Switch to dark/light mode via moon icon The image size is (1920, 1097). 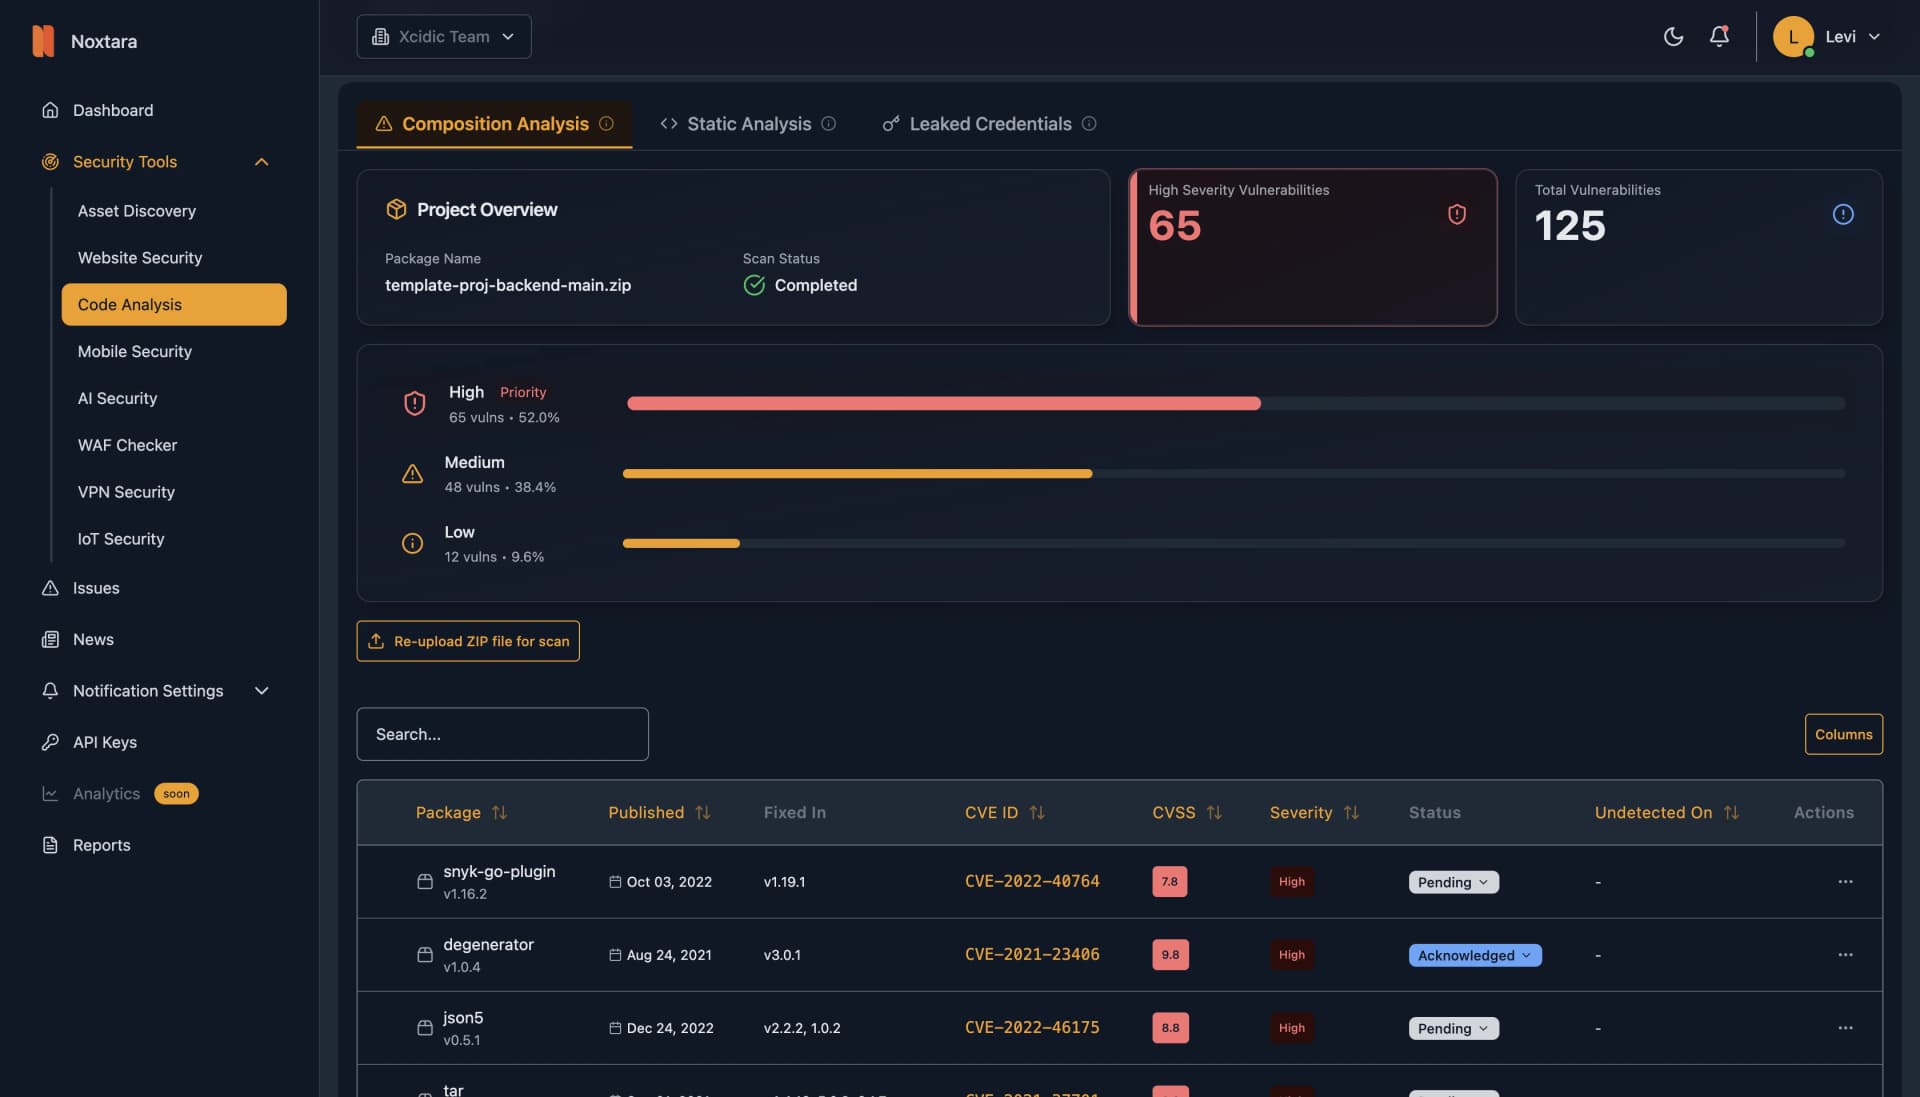point(1673,36)
